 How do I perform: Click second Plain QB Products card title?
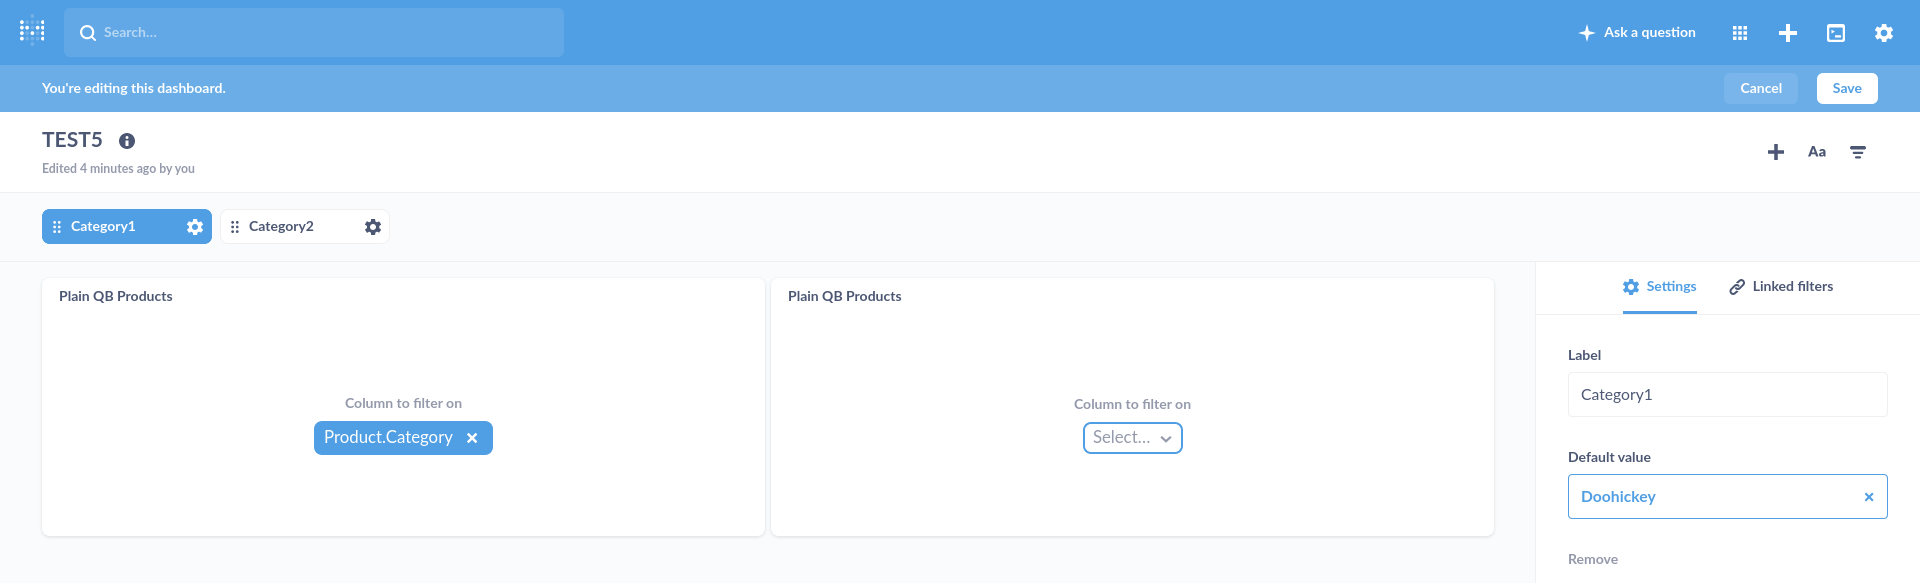pos(845,296)
